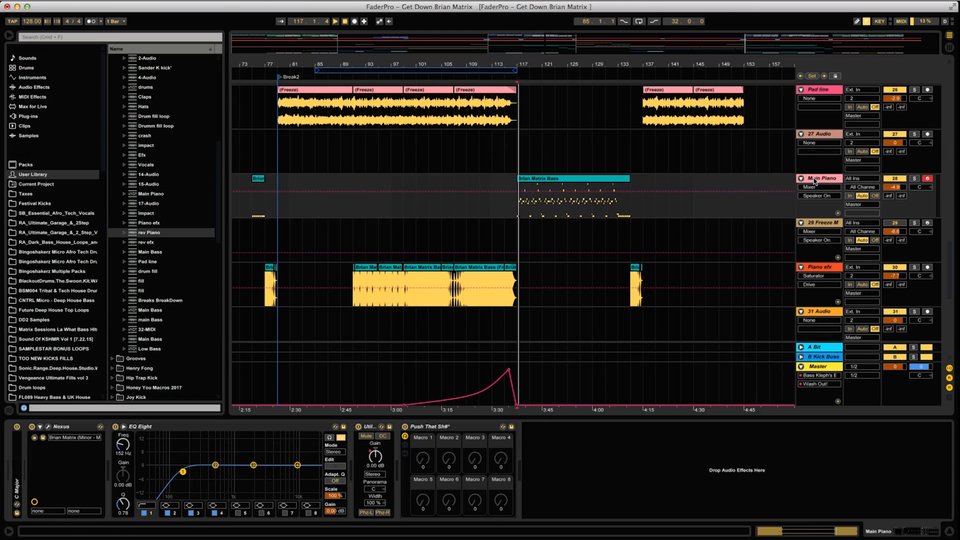Click the browser preview headphone button
This screenshot has width=960, height=540.
[x=23, y=408]
